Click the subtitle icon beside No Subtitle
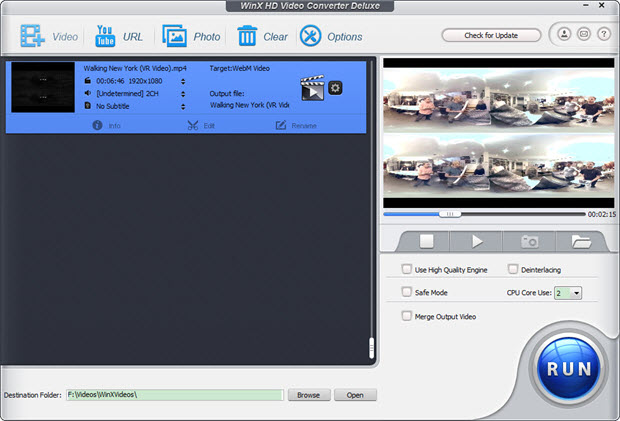The height and width of the screenshot is (421, 620). point(87,106)
